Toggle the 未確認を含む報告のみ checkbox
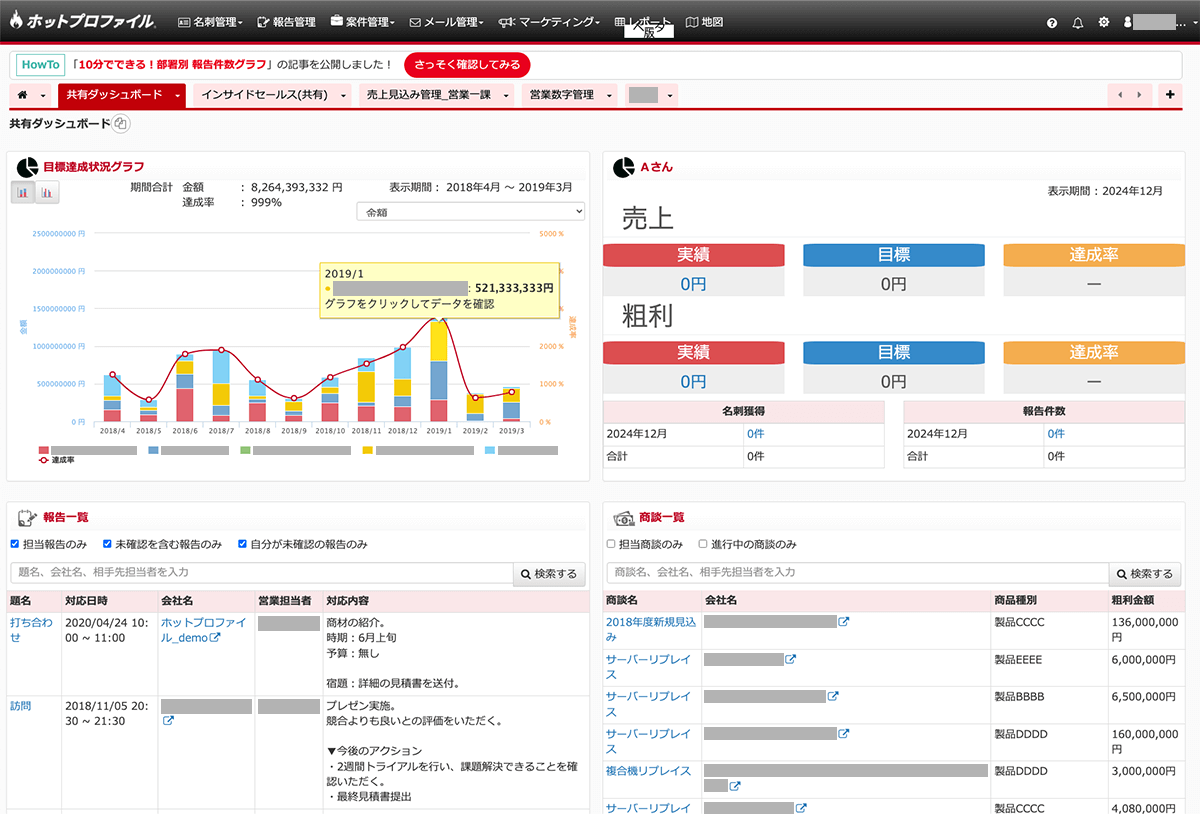This screenshot has height=814, width=1200. 107,544
